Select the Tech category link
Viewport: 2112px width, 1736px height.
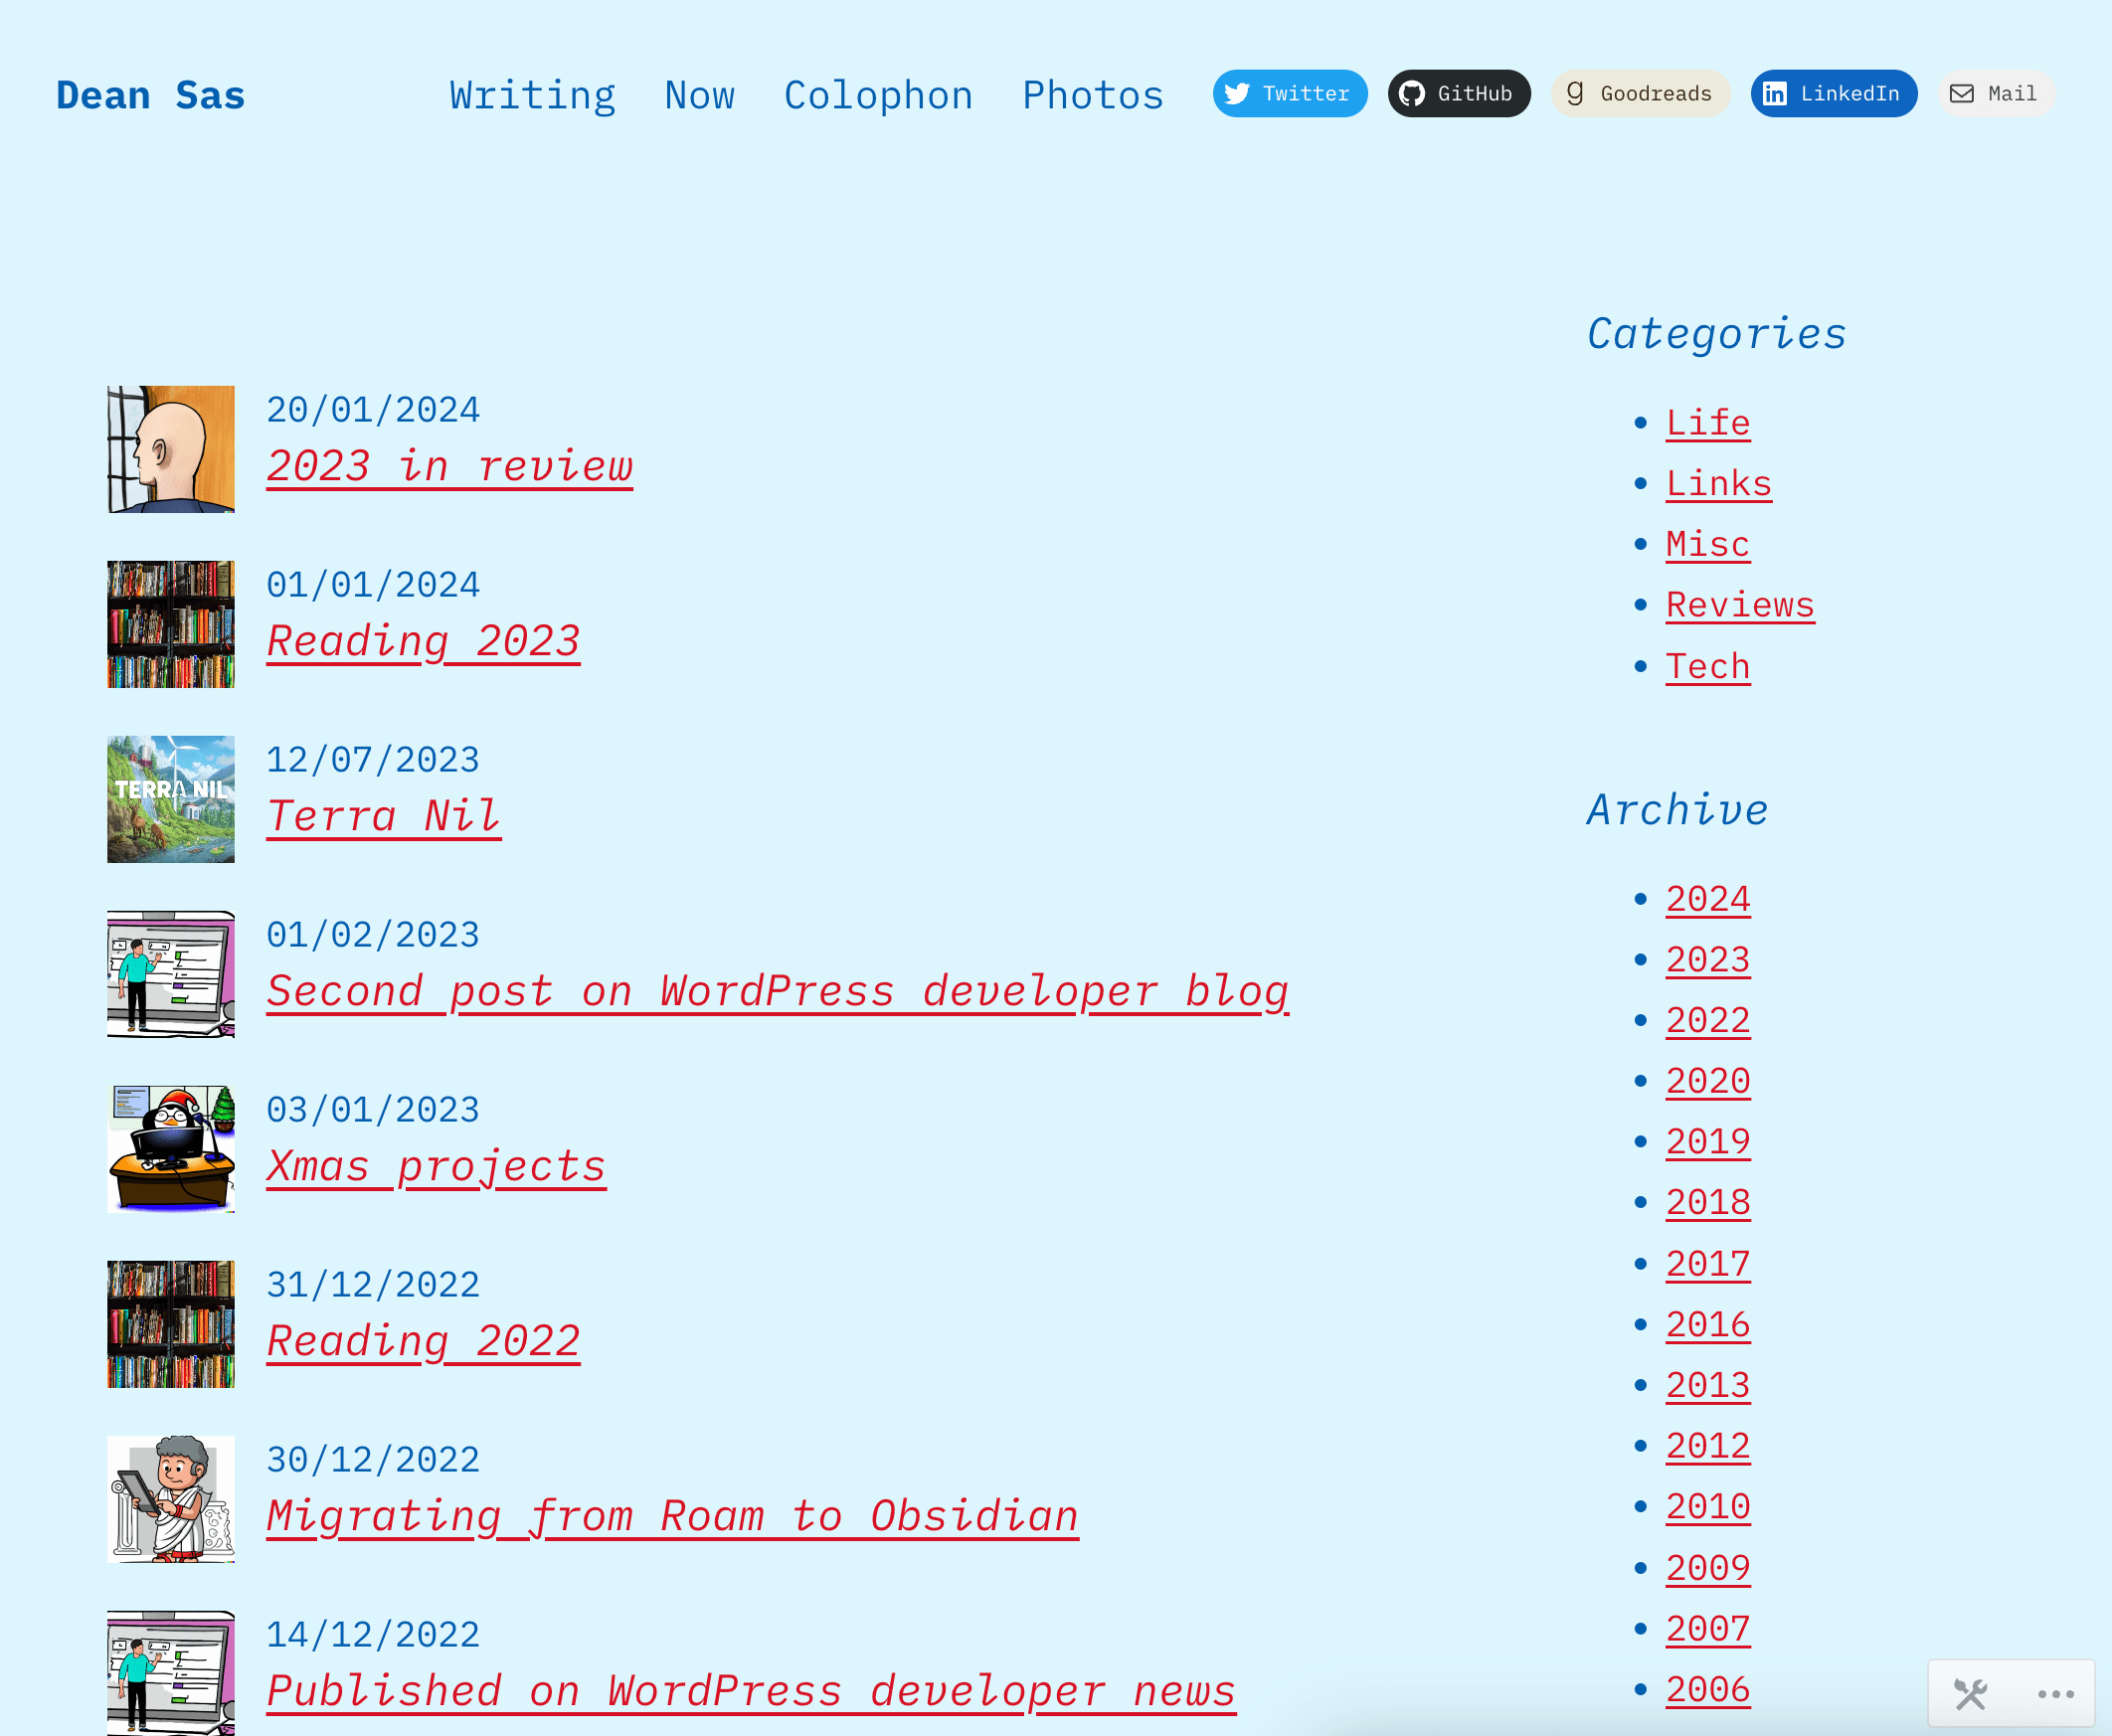[1707, 667]
